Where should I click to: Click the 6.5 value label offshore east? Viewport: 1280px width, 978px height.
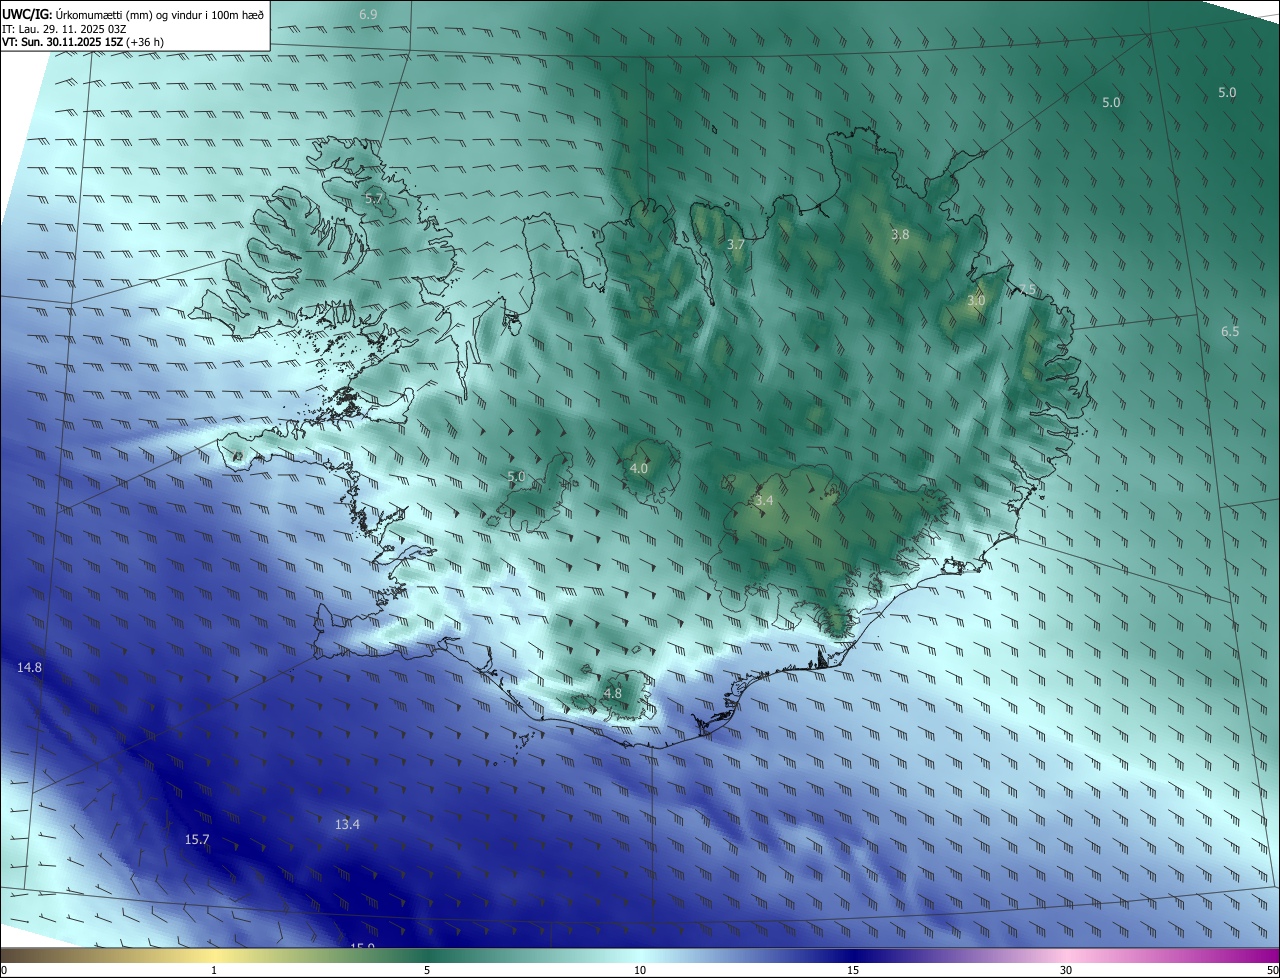tap(1230, 331)
